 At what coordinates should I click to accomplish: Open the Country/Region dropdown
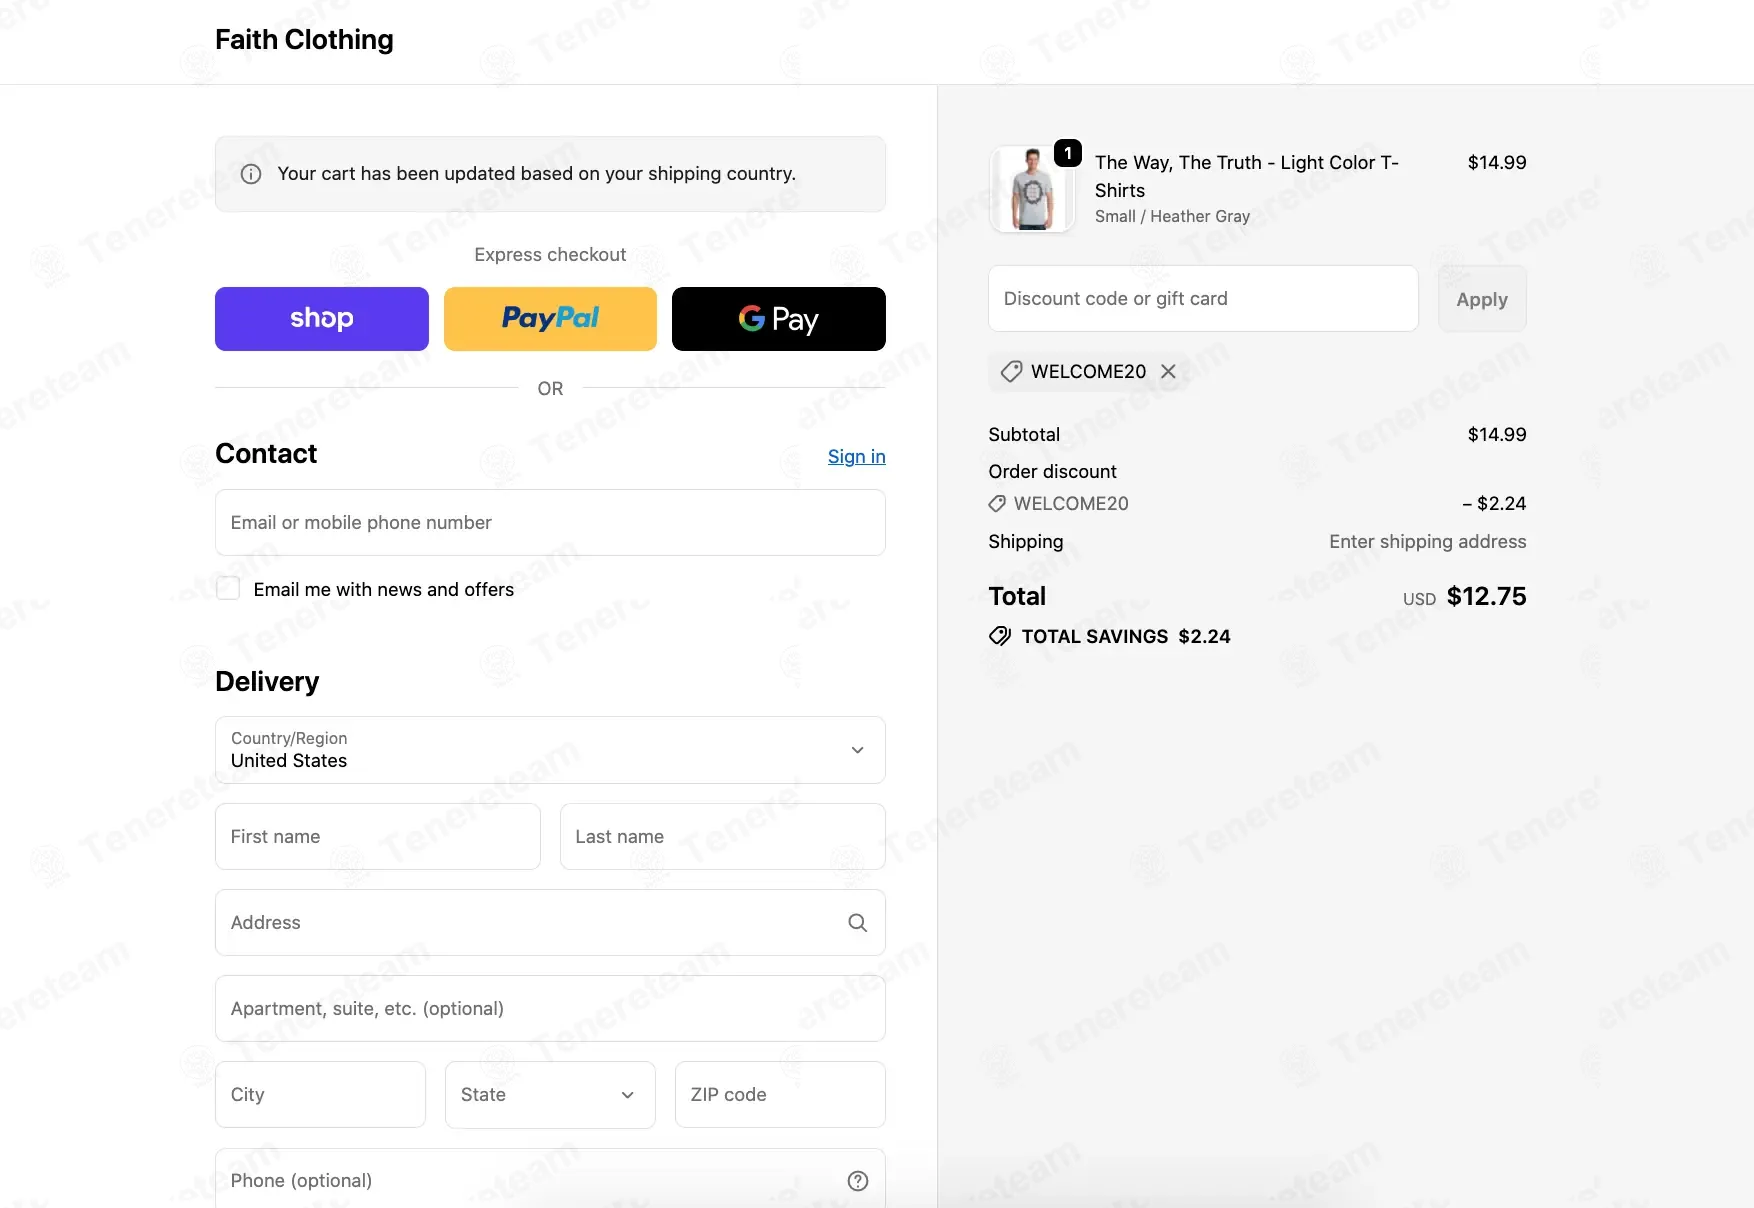(x=550, y=750)
